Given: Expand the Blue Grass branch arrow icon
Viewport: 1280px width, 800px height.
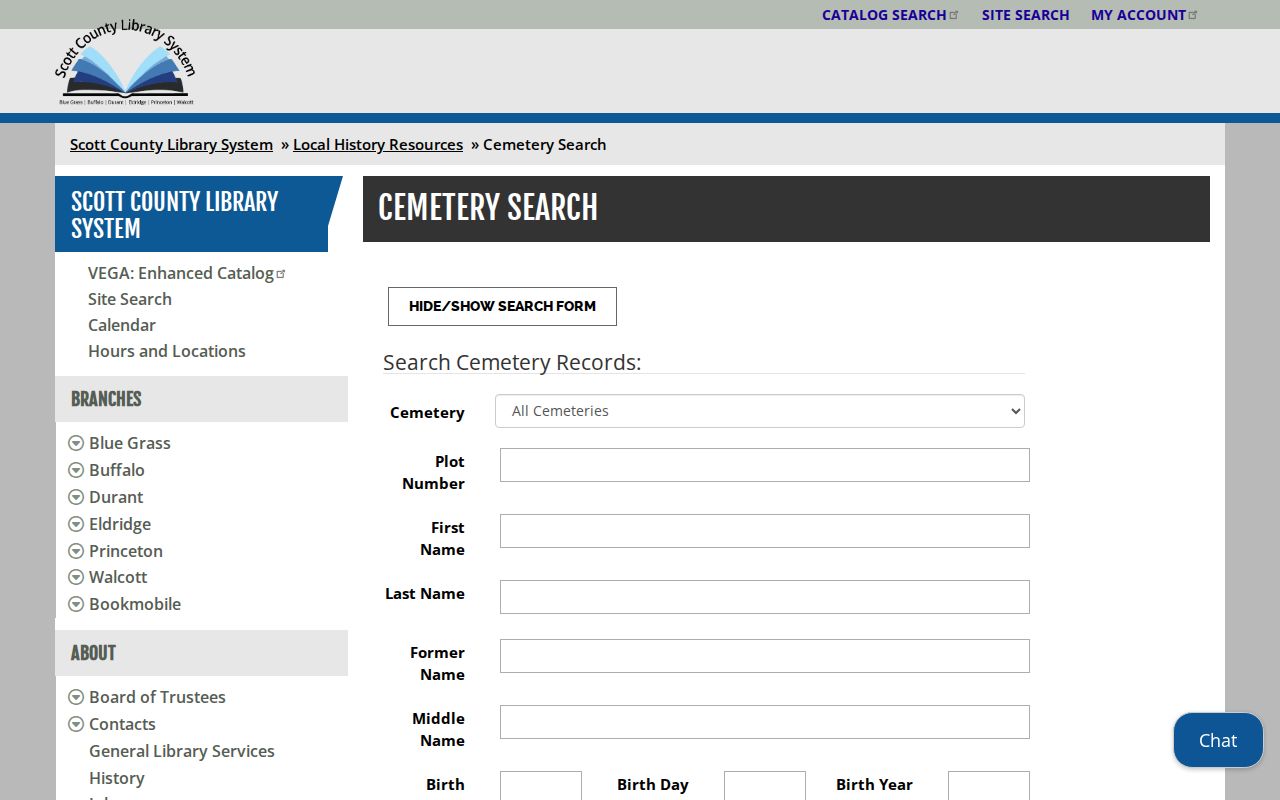Looking at the screenshot, I should click(76, 443).
